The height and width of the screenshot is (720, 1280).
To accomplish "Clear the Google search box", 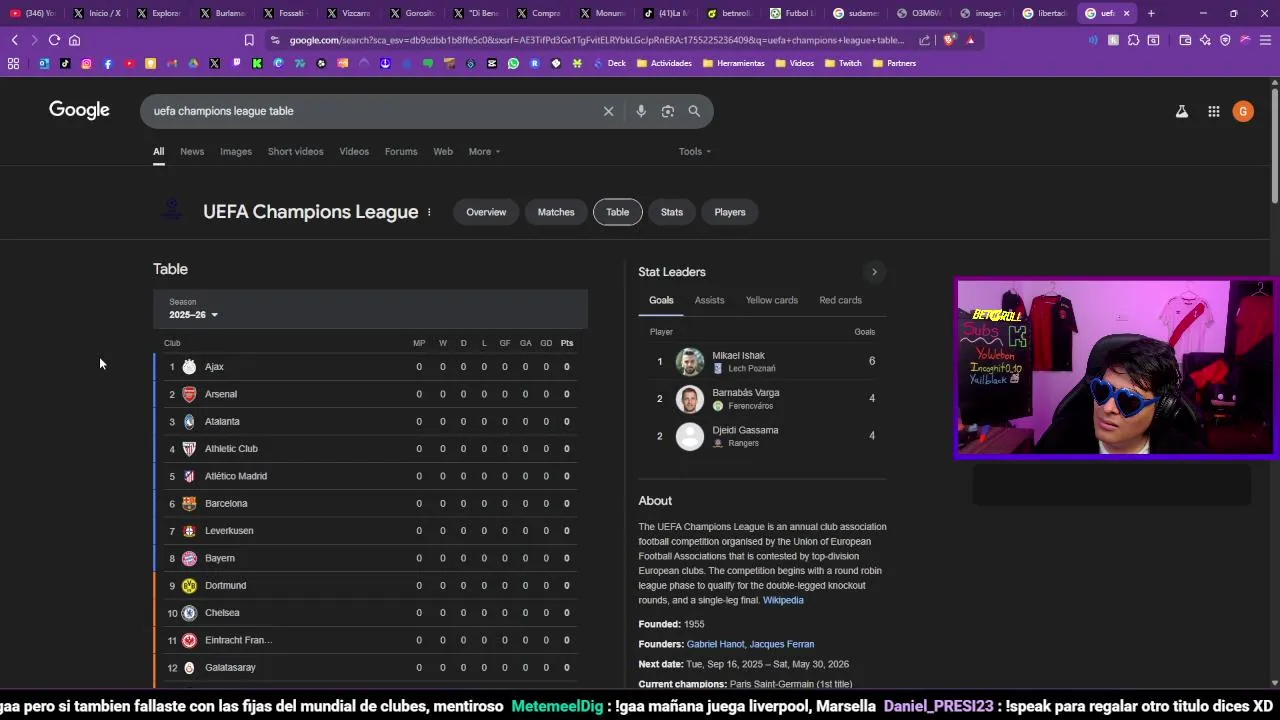I will tap(608, 111).
